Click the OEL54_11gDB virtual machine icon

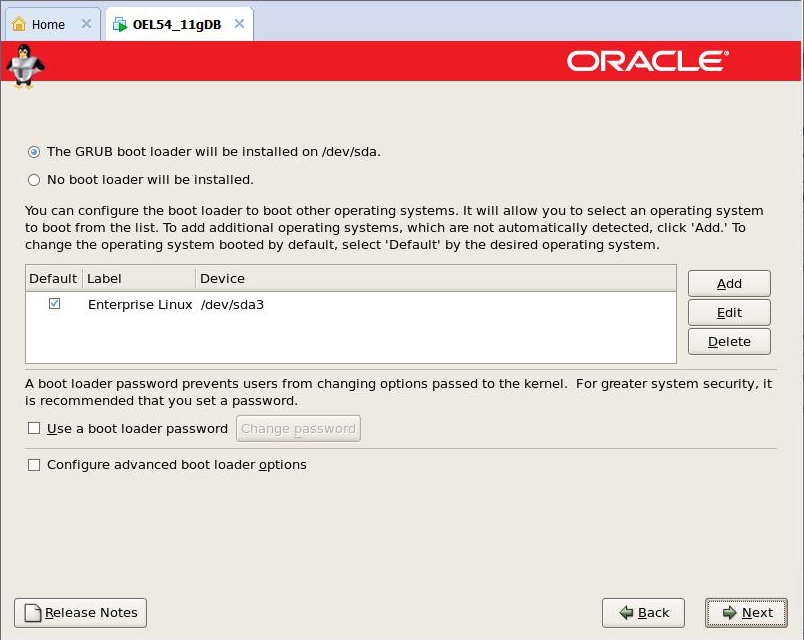tap(120, 24)
